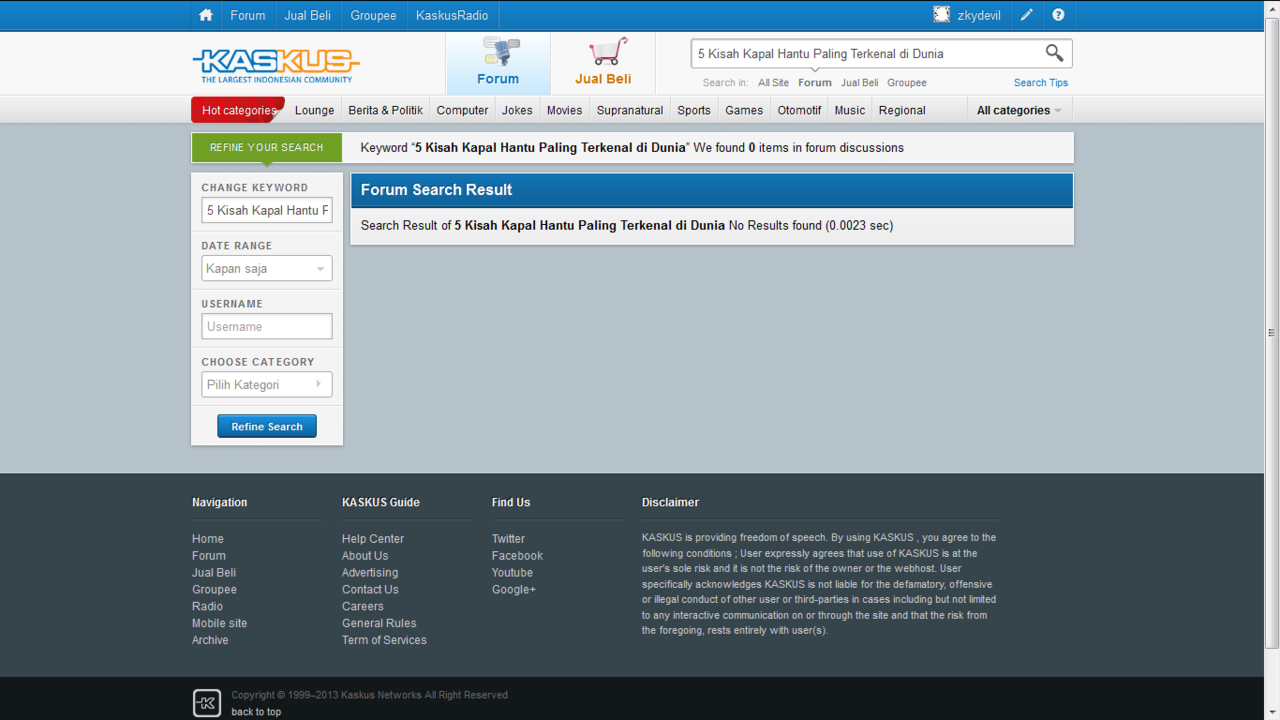Open Term of Services link
1280x720 pixels.
pos(384,640)
